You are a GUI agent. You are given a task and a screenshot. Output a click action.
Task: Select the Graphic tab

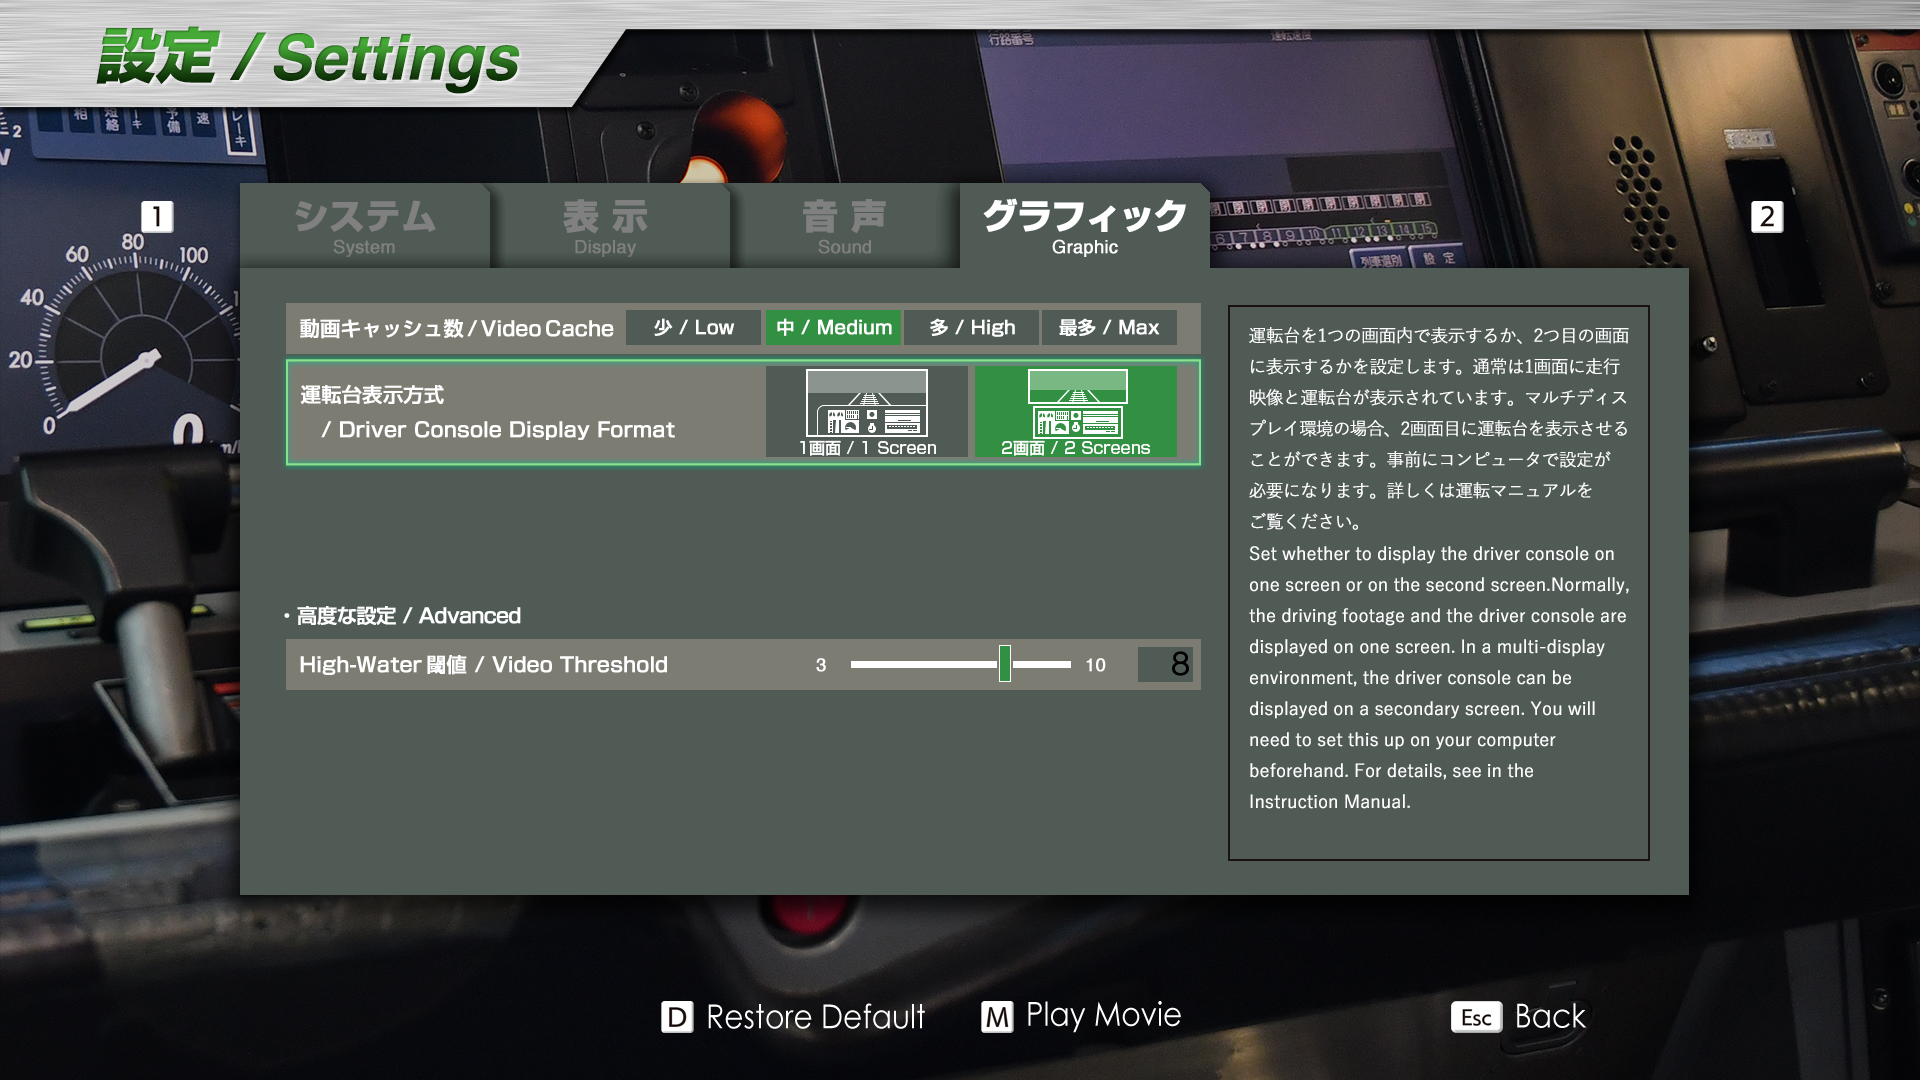[x=1085, y=226]
